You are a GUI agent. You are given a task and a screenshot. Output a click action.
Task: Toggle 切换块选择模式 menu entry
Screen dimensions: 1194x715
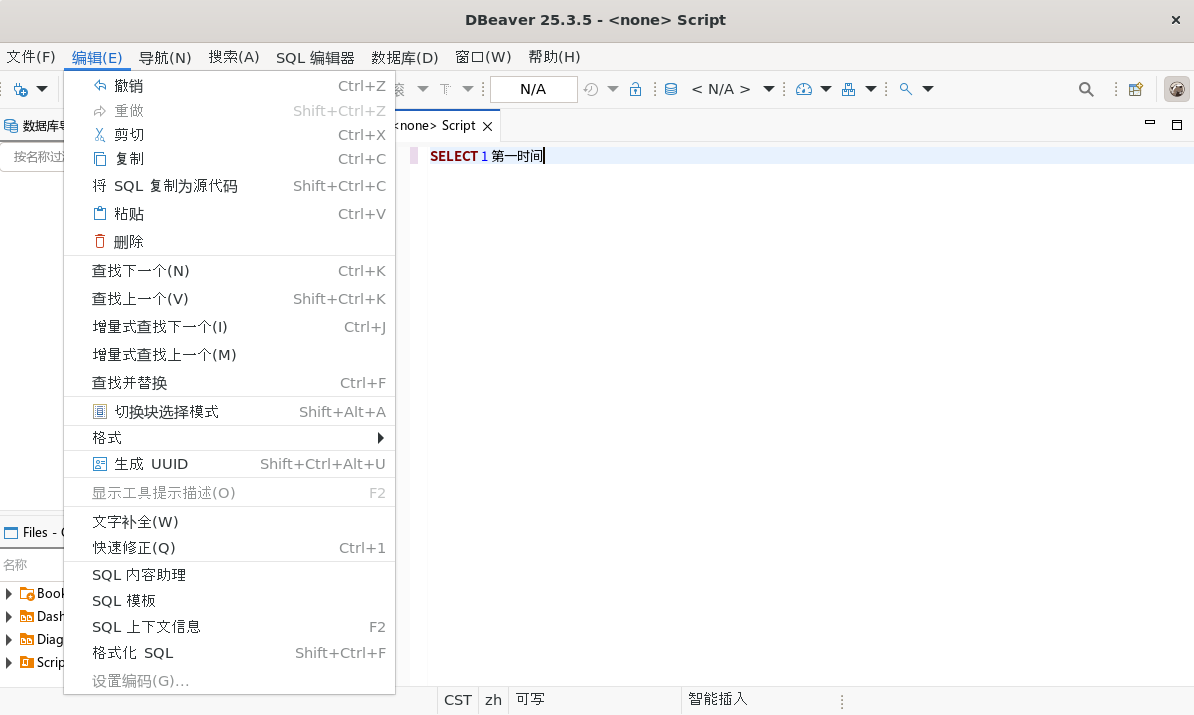[x=229, y=412]
